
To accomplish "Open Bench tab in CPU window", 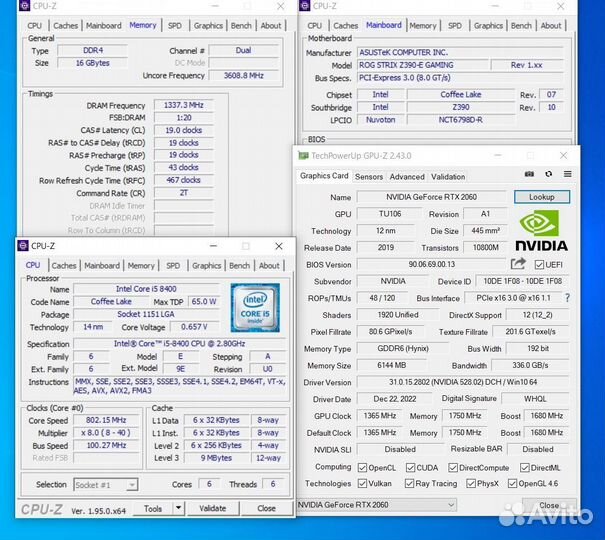I will coord(239,266).
